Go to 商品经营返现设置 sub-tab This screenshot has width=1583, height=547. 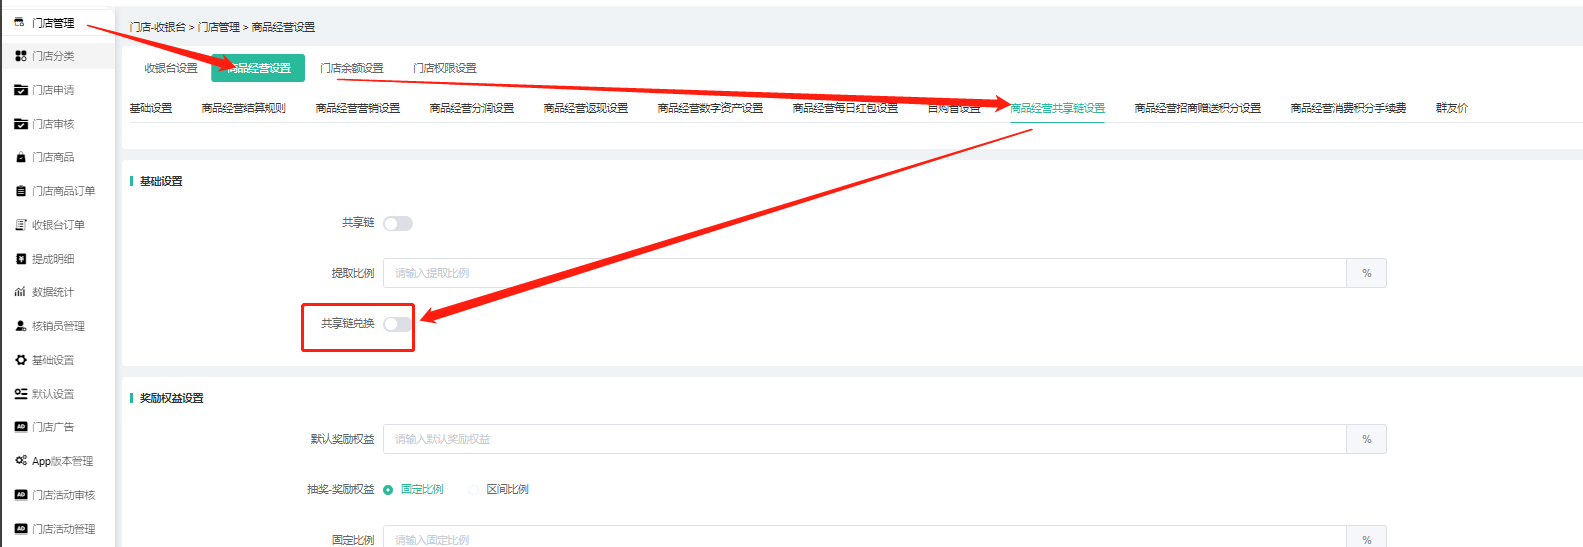[585, 108]
